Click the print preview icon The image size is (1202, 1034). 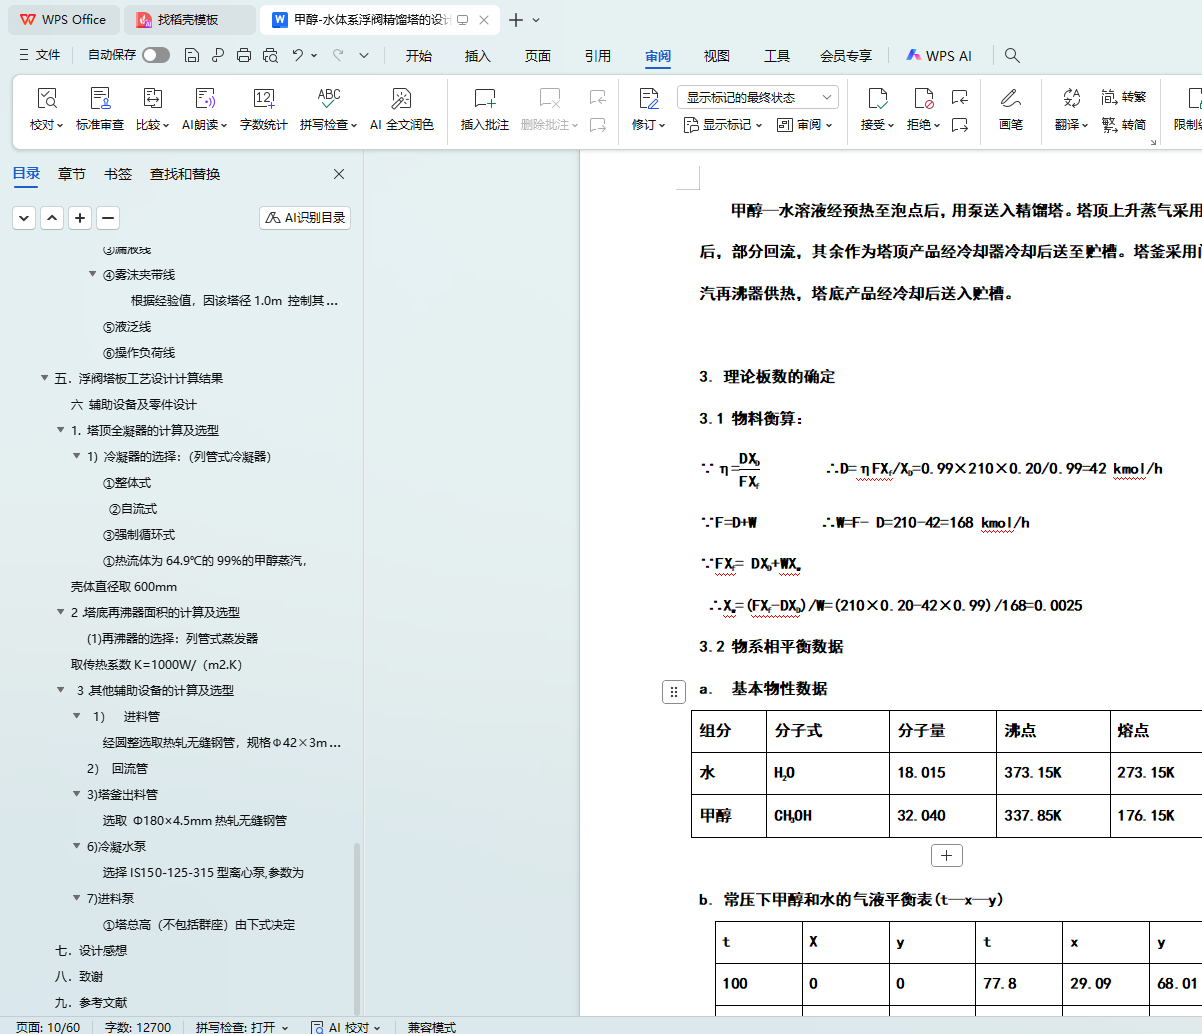pyautogui.click(x=270, y=55)
